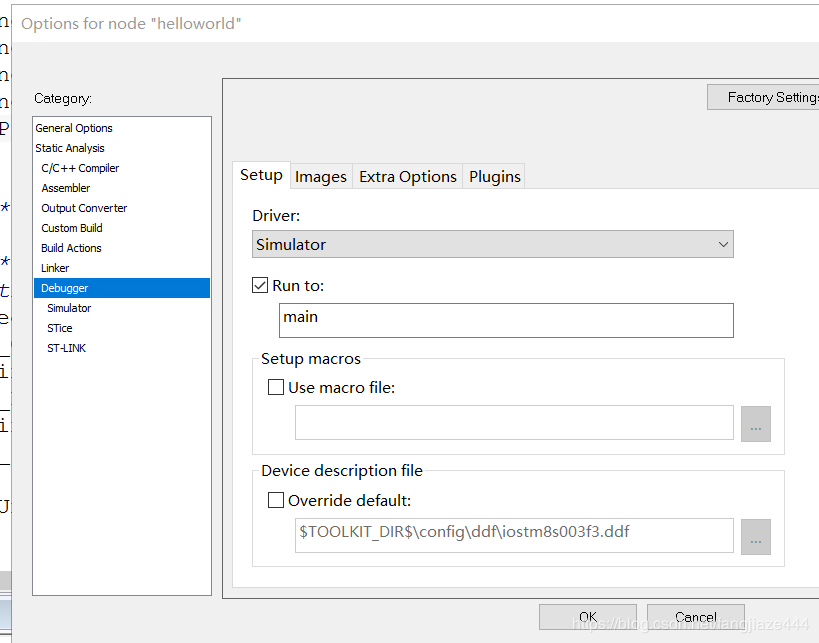Open the Driver dropdown showing Simulator

tap(492, 244)
